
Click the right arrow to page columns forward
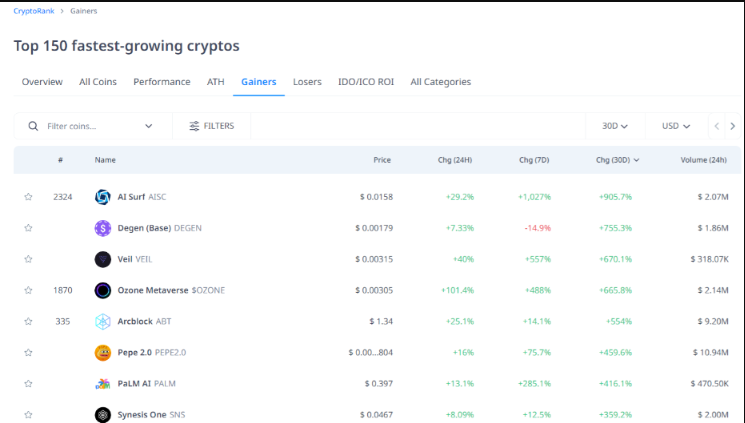pos(733,126)
